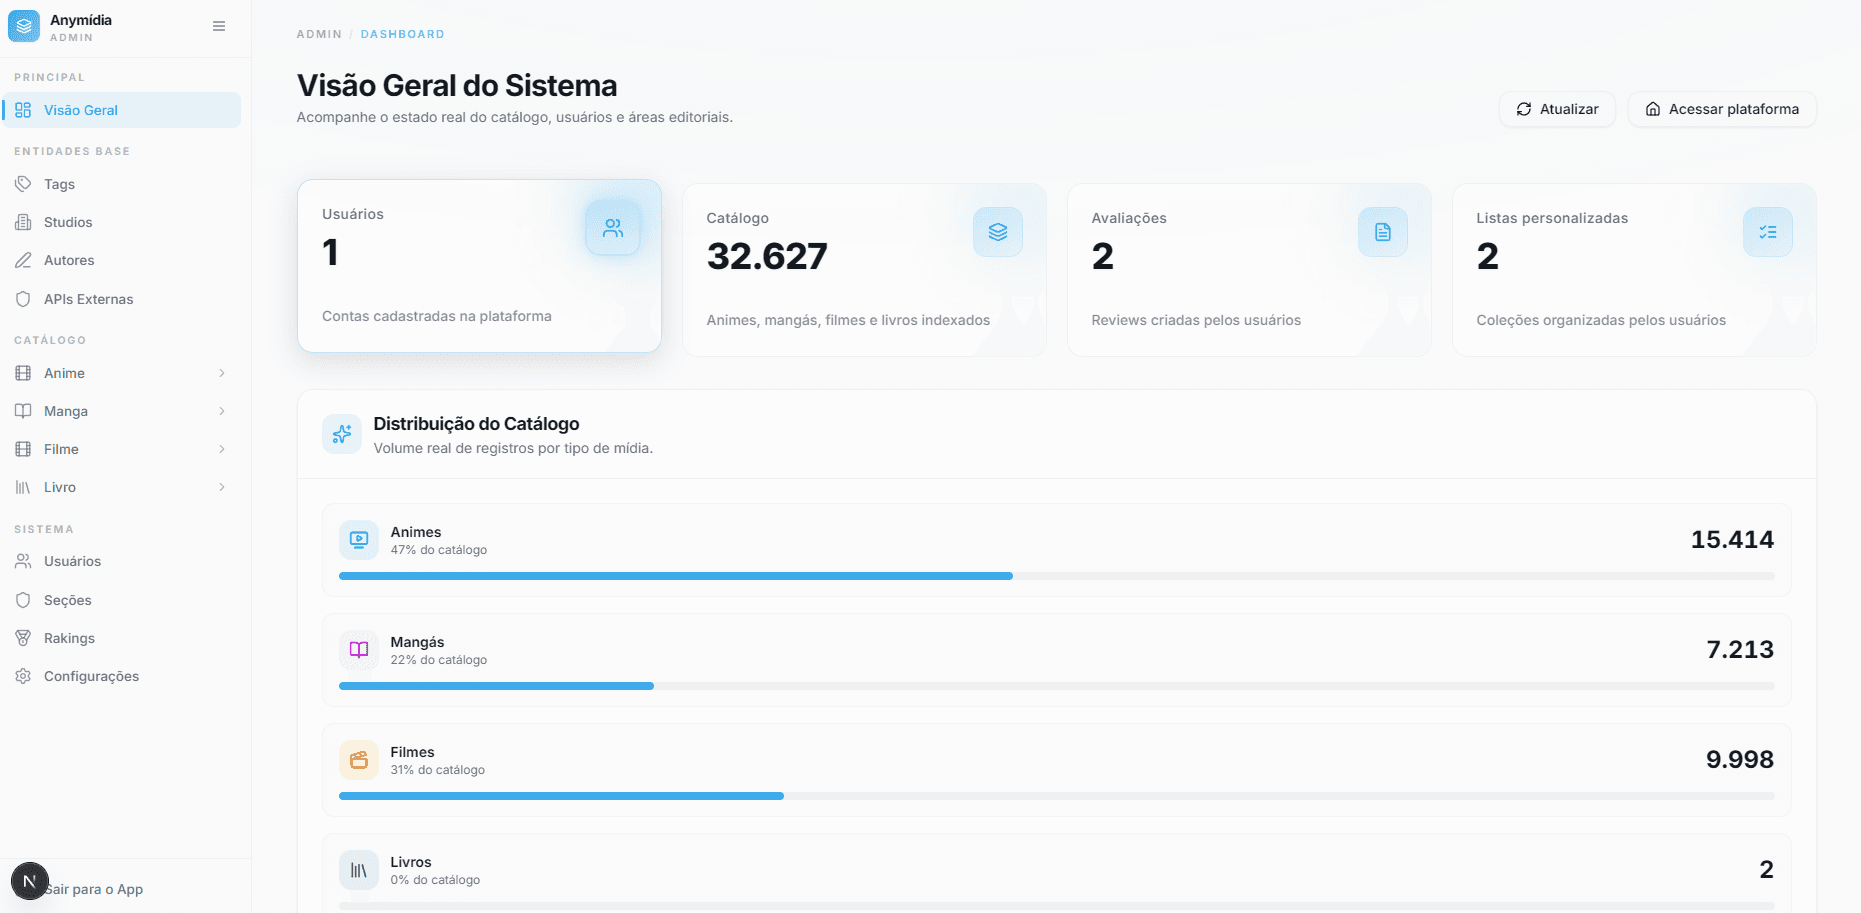Screen dimensions: 1861x913
Task: Expand the Livro submenu chevron
Action: click(x=222, y=487)
